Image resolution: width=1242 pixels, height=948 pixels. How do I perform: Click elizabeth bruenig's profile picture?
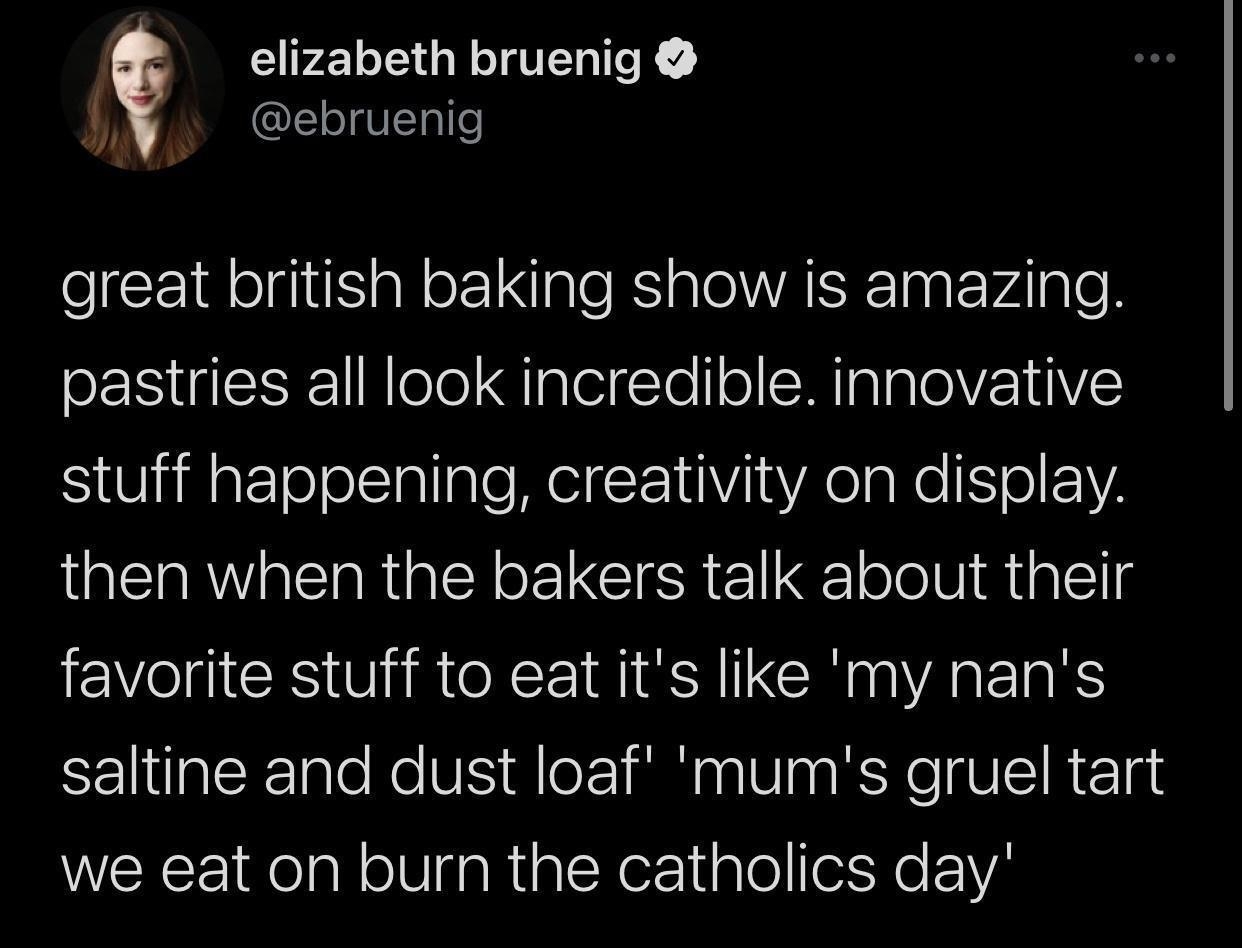[x=142, y=90]
